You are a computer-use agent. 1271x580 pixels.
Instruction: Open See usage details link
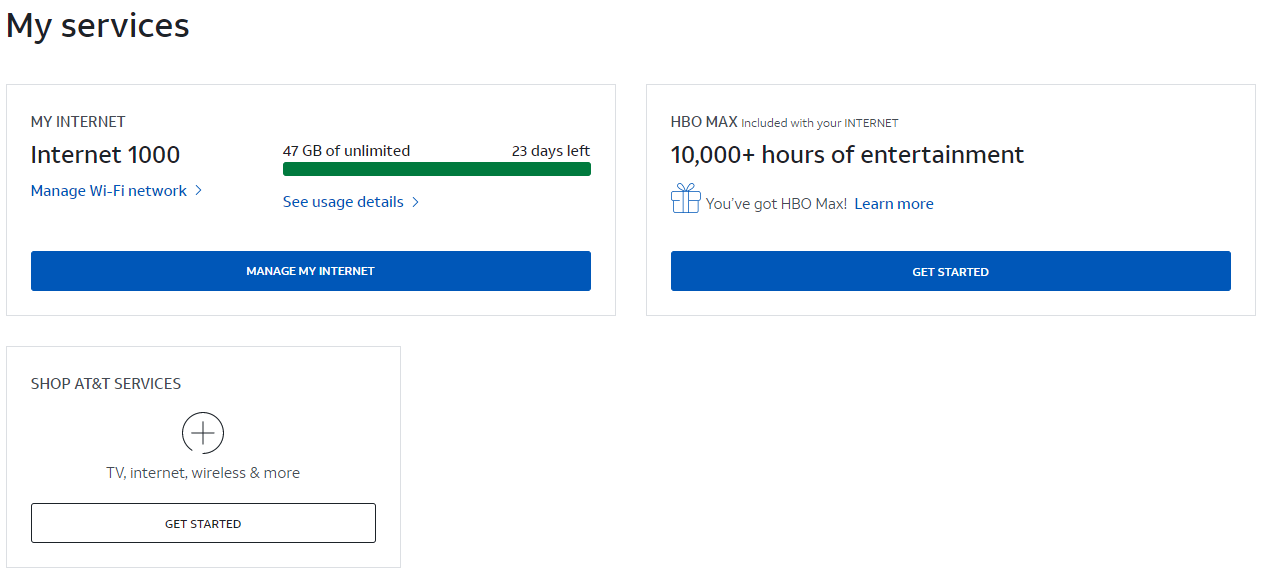pos(343,202)
